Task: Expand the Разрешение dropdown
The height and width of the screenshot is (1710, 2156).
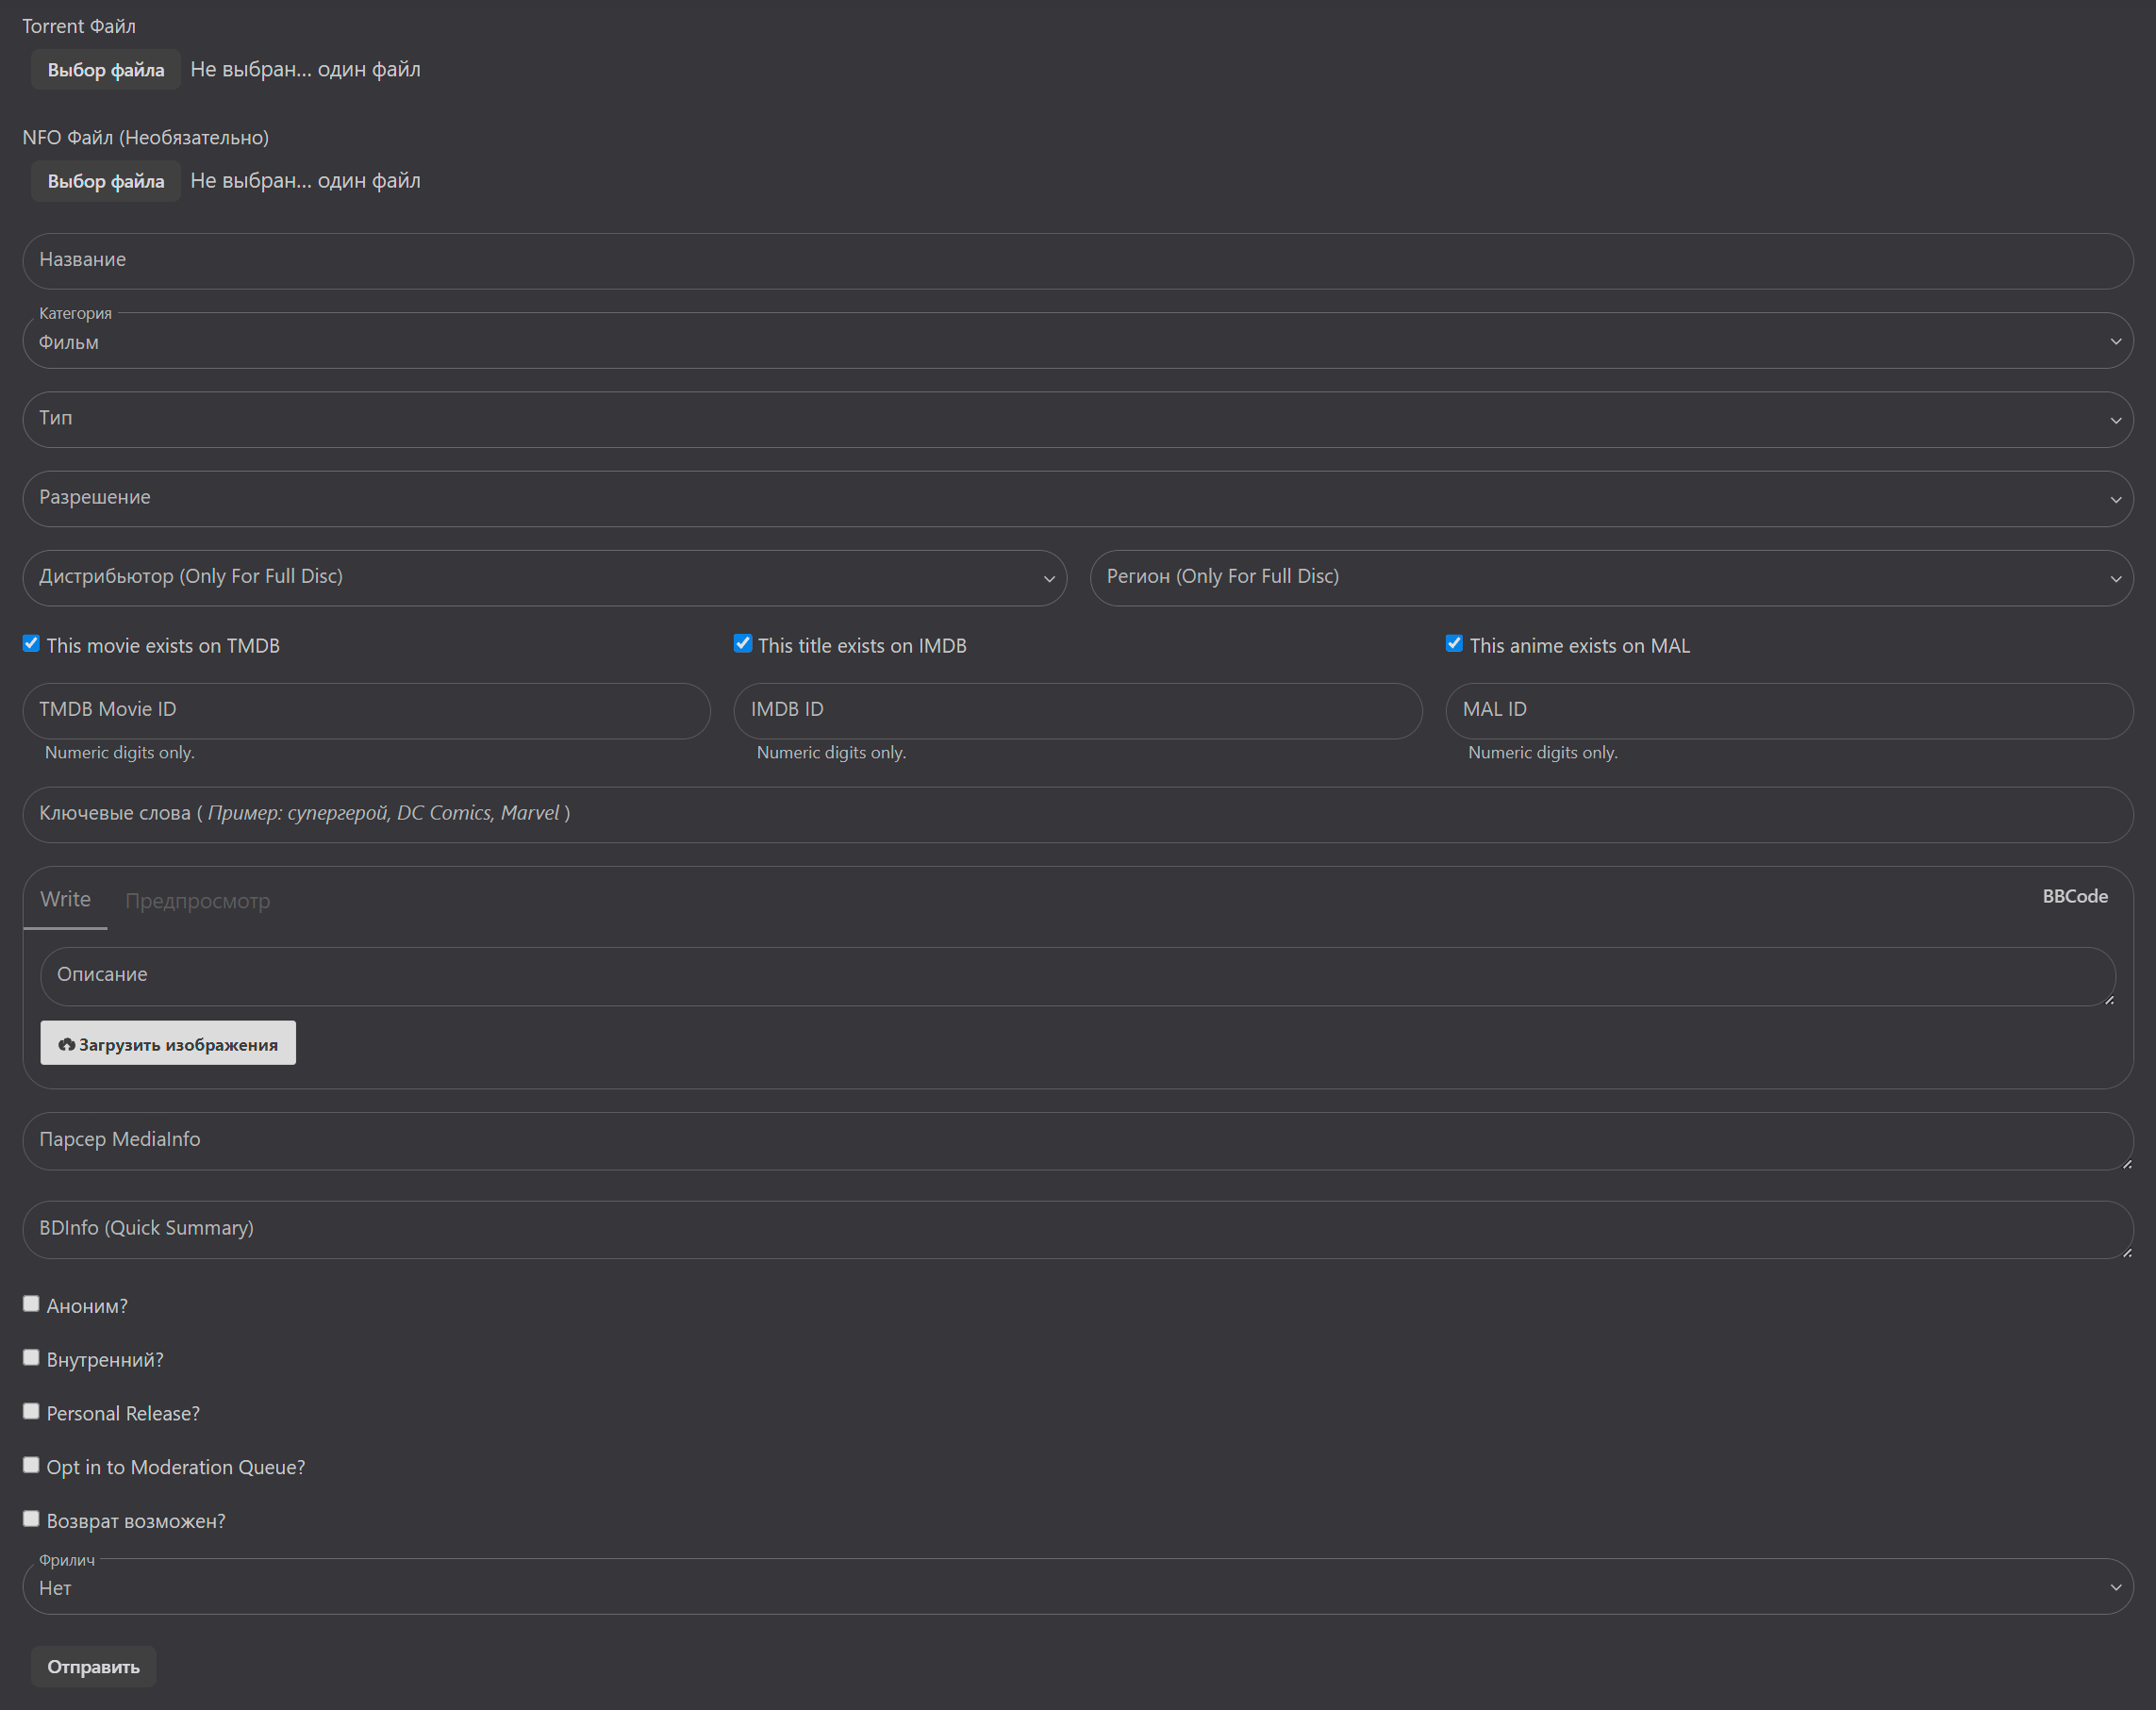Action: (x=1077, y=498)
